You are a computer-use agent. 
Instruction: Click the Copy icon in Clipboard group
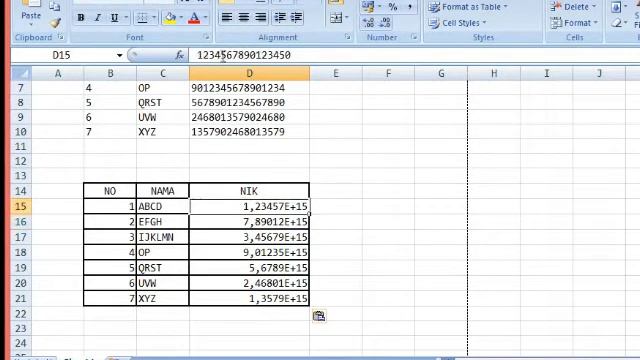(54, 6)
